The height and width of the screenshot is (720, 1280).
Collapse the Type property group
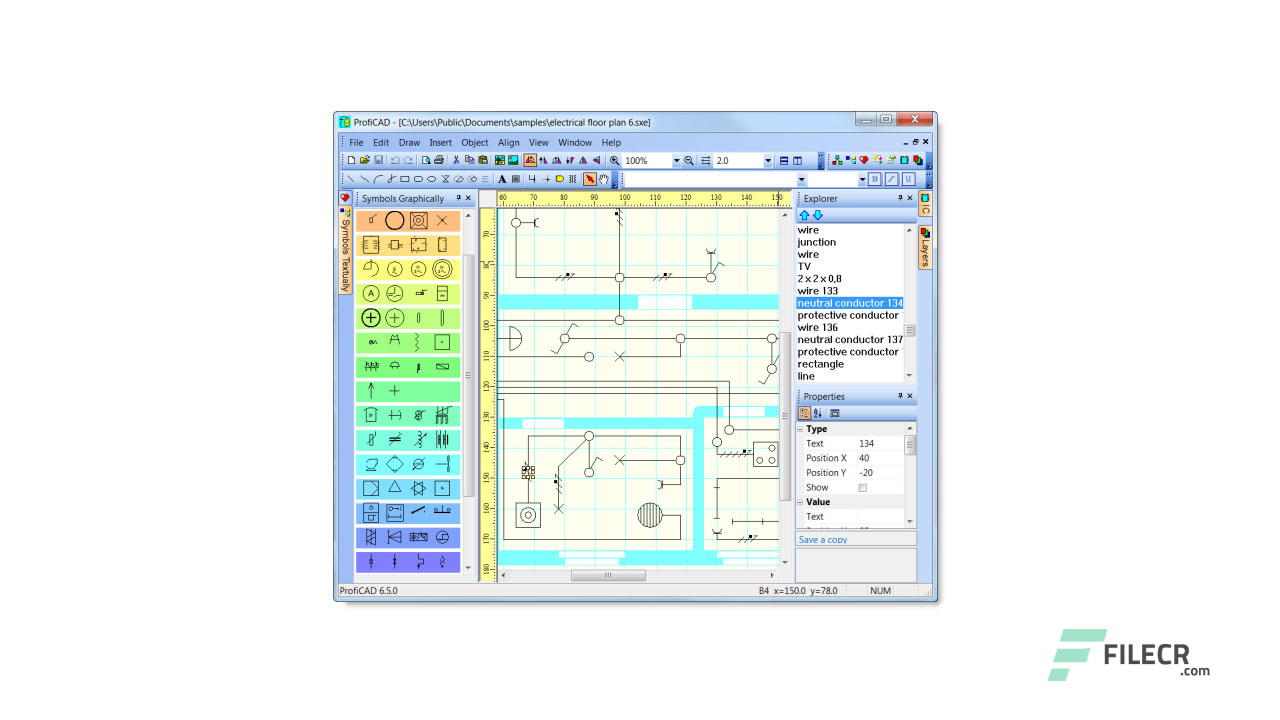click(x=801, y=429)
